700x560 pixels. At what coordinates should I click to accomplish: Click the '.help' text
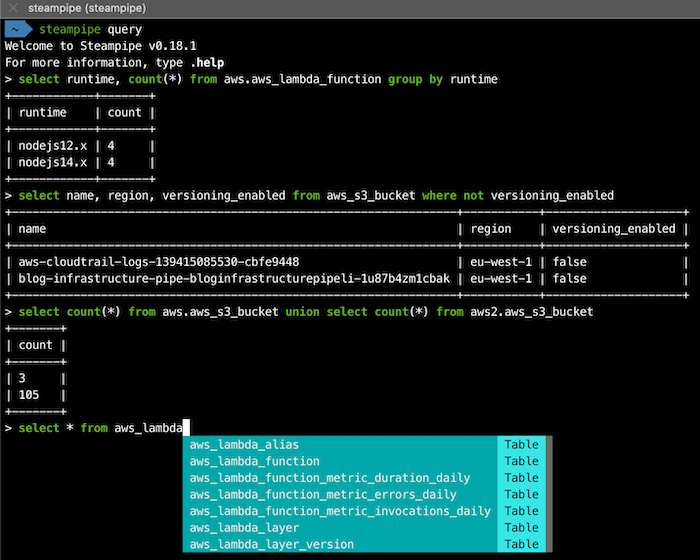(x=207, y=63)
